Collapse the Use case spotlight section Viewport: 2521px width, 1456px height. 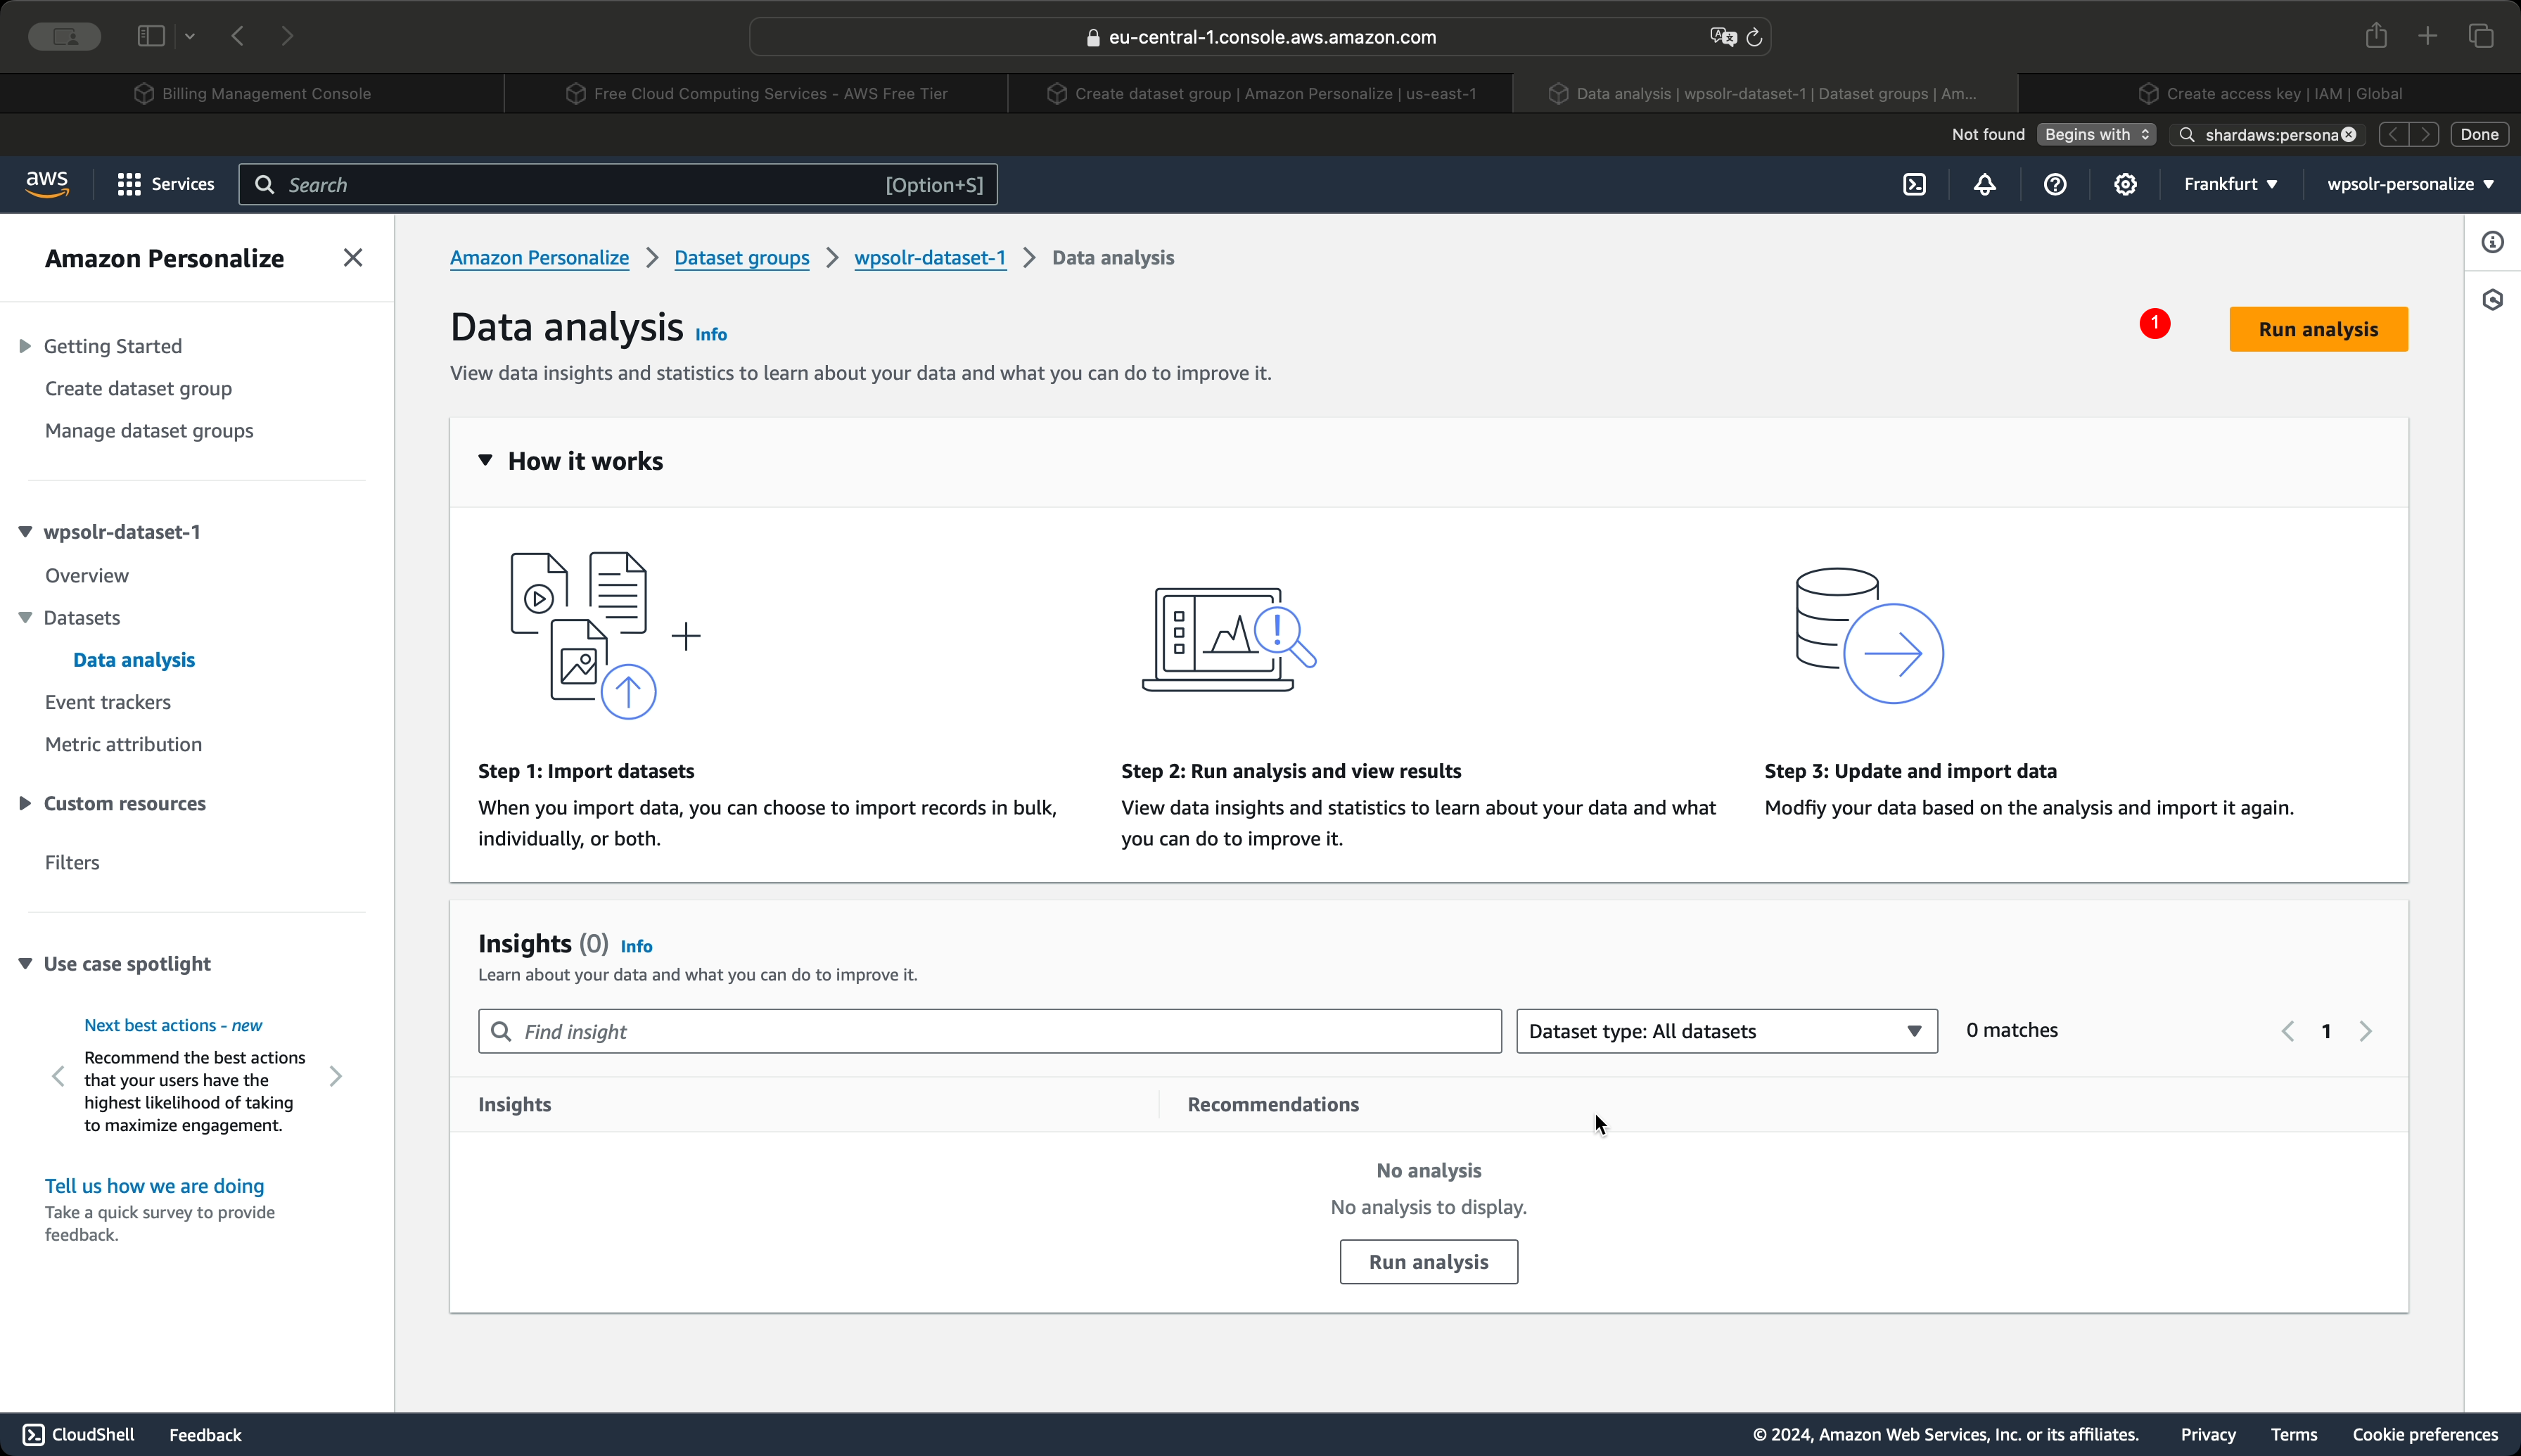25,963
